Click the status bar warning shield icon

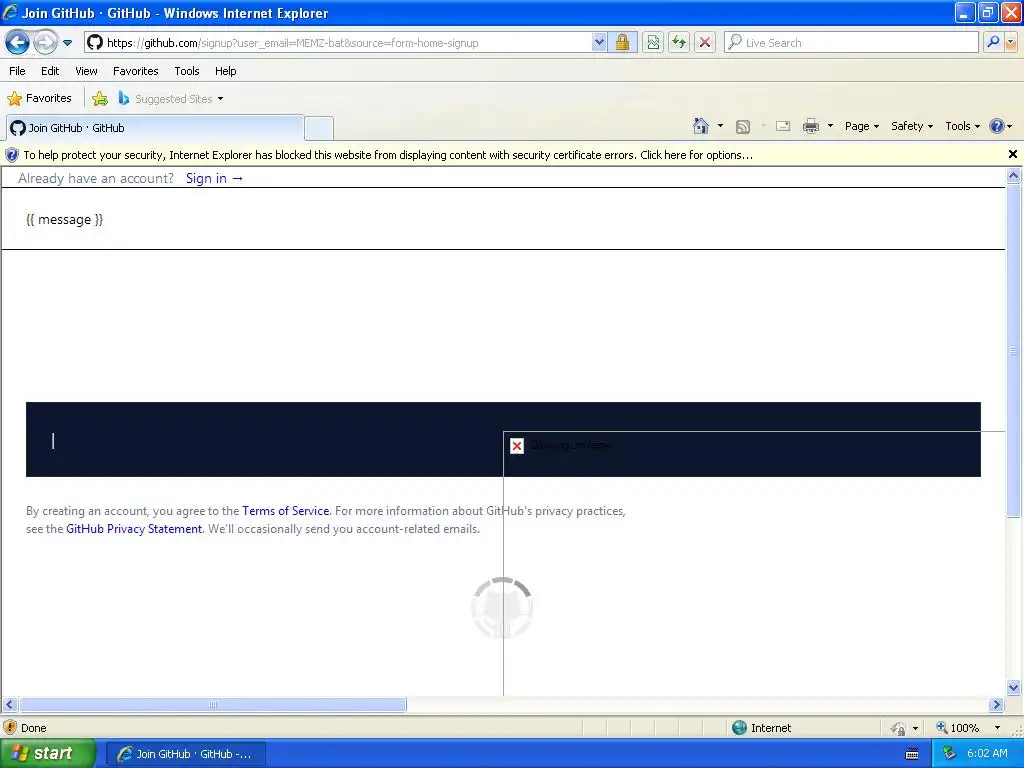(10, 728)
